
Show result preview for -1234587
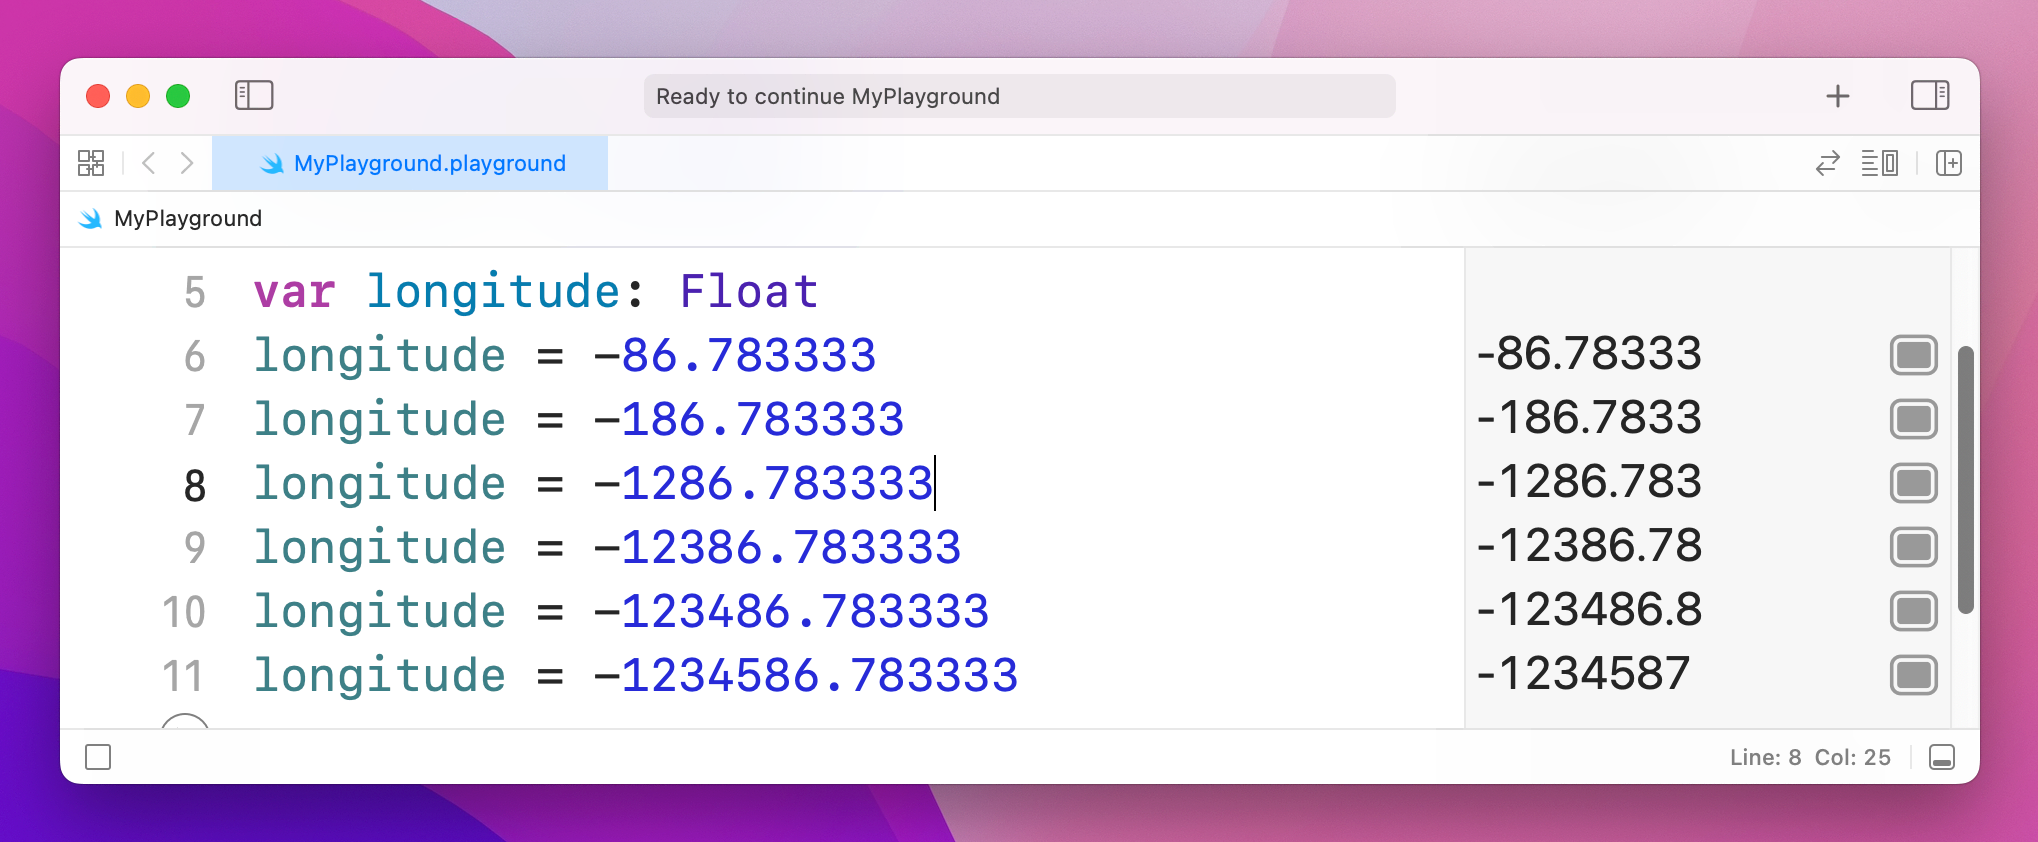tap(1913, 675)
